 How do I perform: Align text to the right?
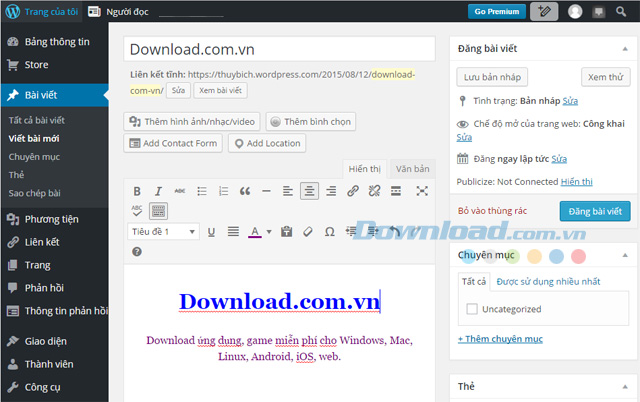(331, 191)
